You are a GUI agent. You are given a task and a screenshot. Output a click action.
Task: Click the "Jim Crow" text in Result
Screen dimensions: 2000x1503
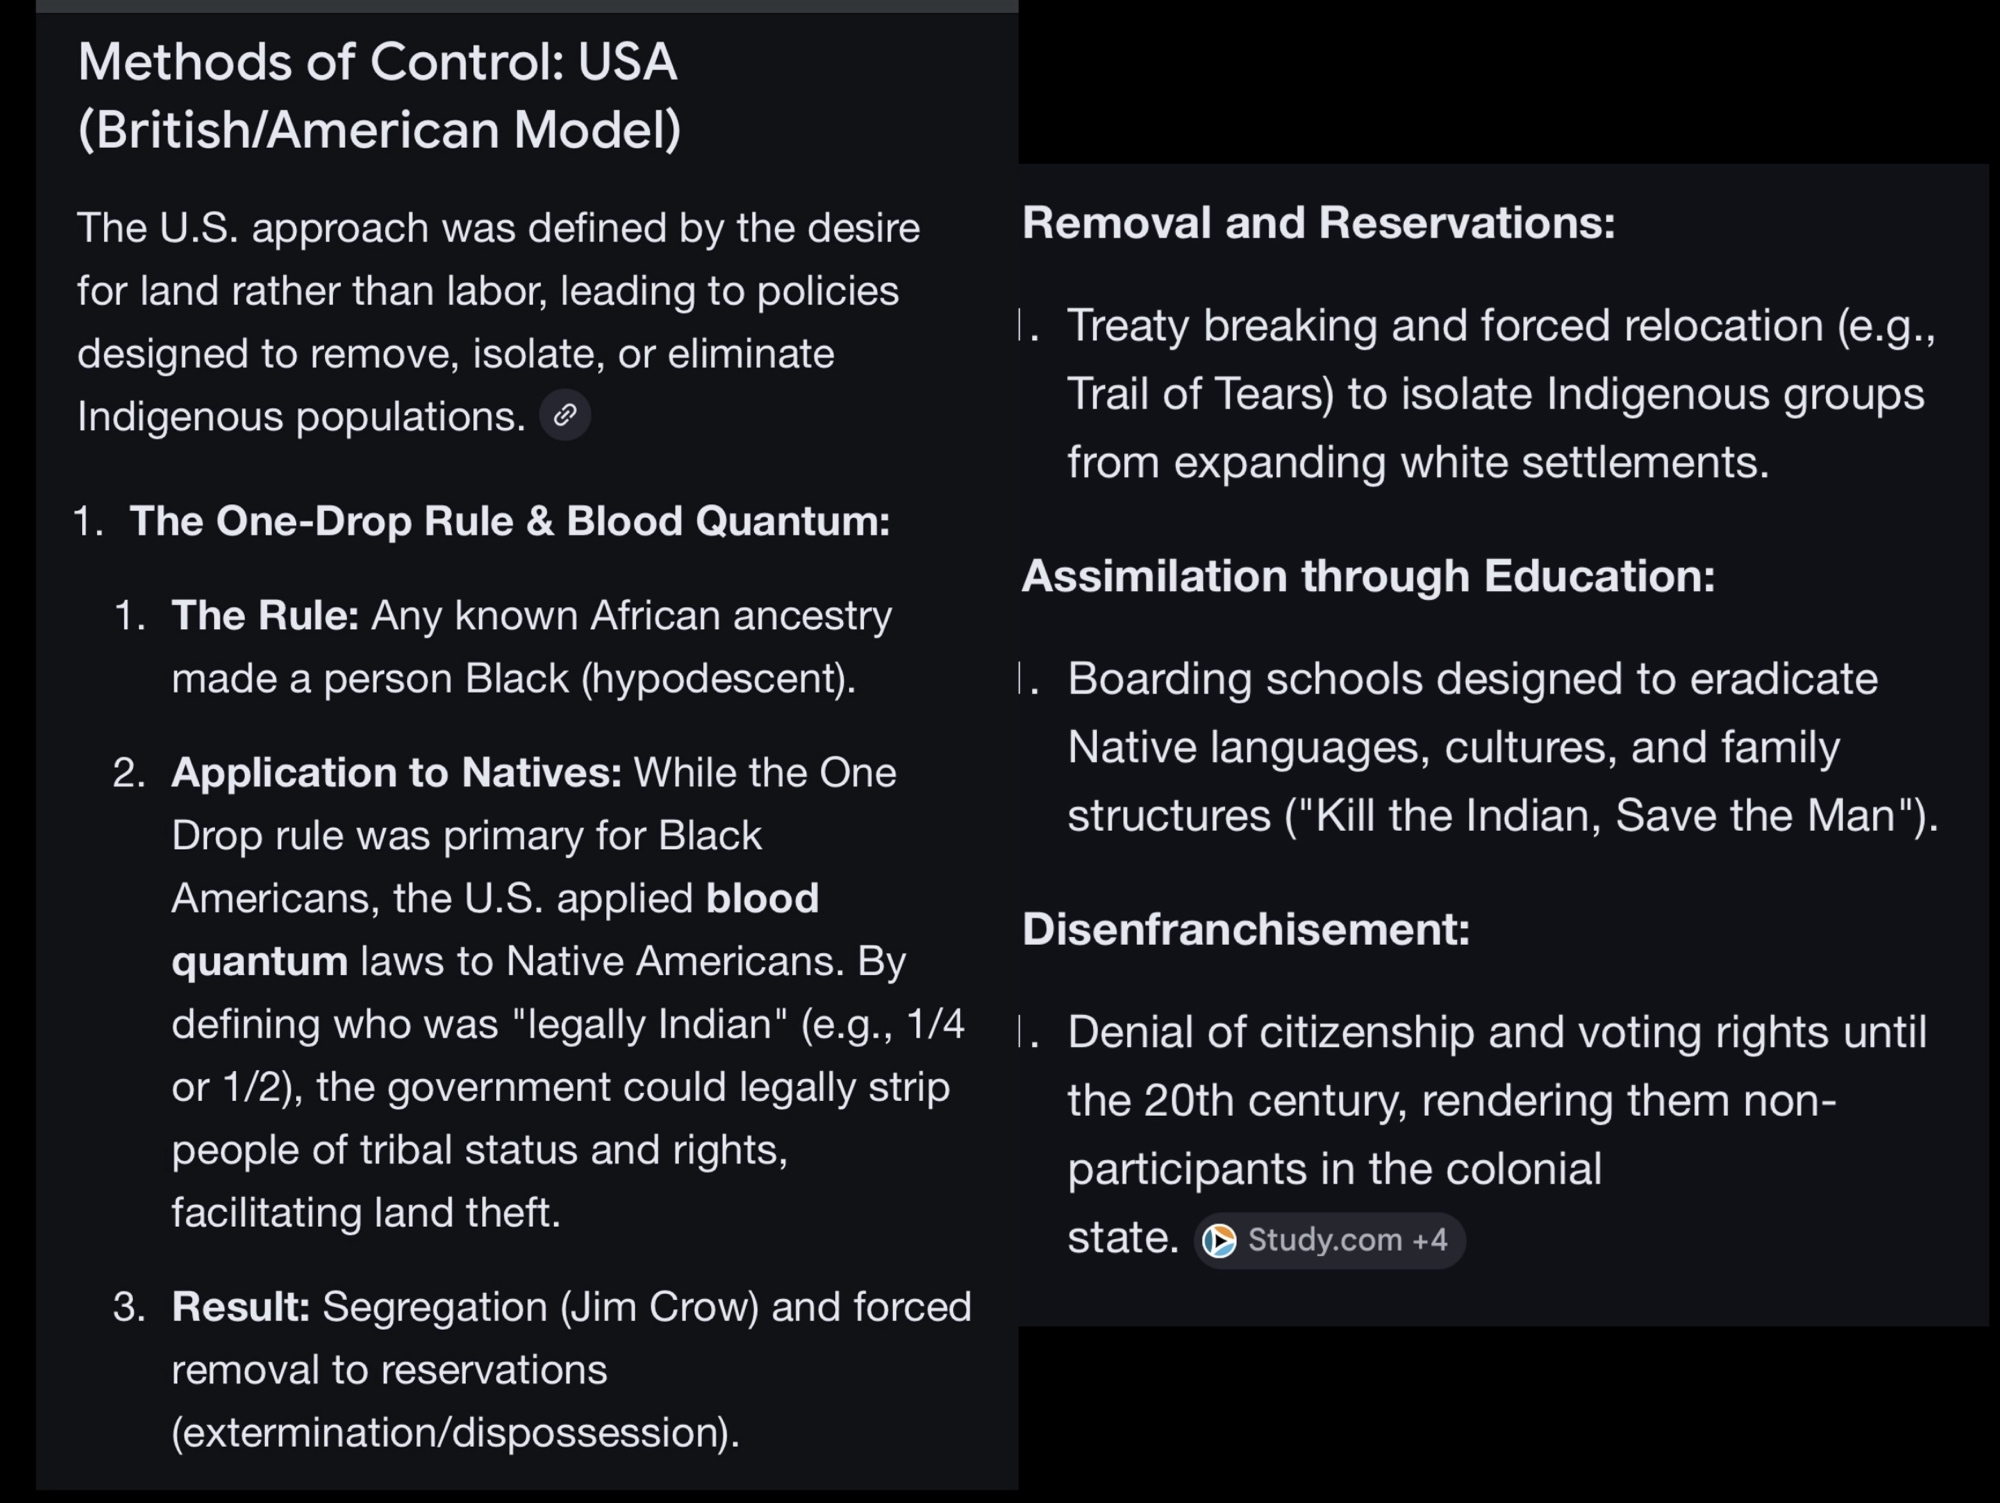click(x=664, y=1307)
